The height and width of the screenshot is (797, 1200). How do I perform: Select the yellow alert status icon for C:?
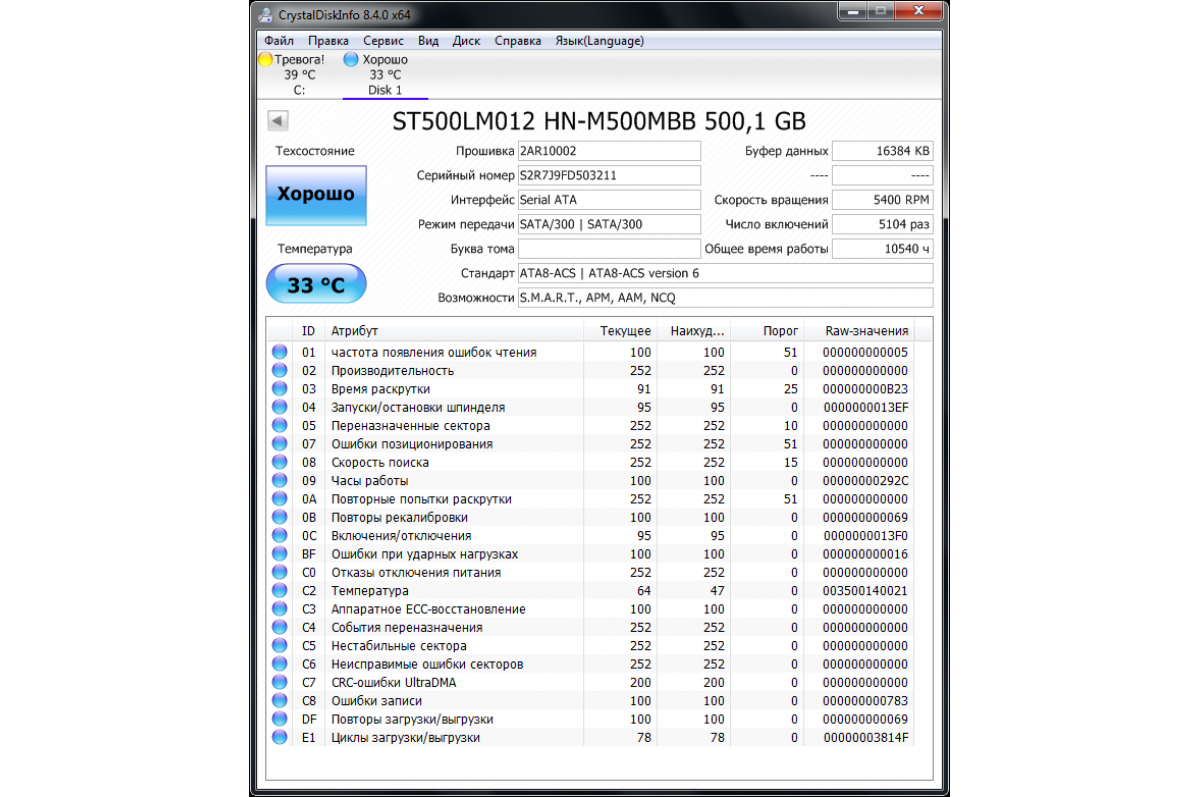[266, 59]
